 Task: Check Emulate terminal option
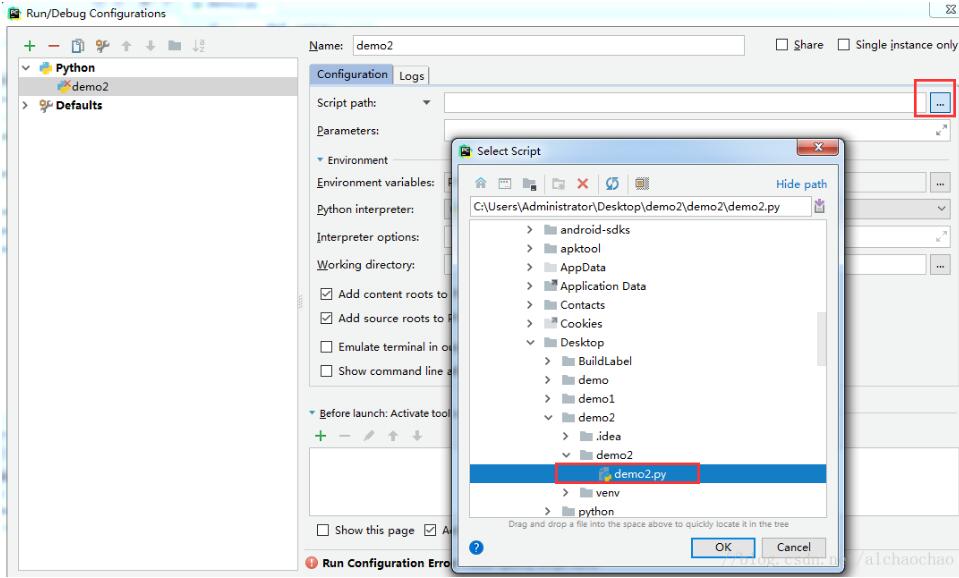tap(327, 347)
